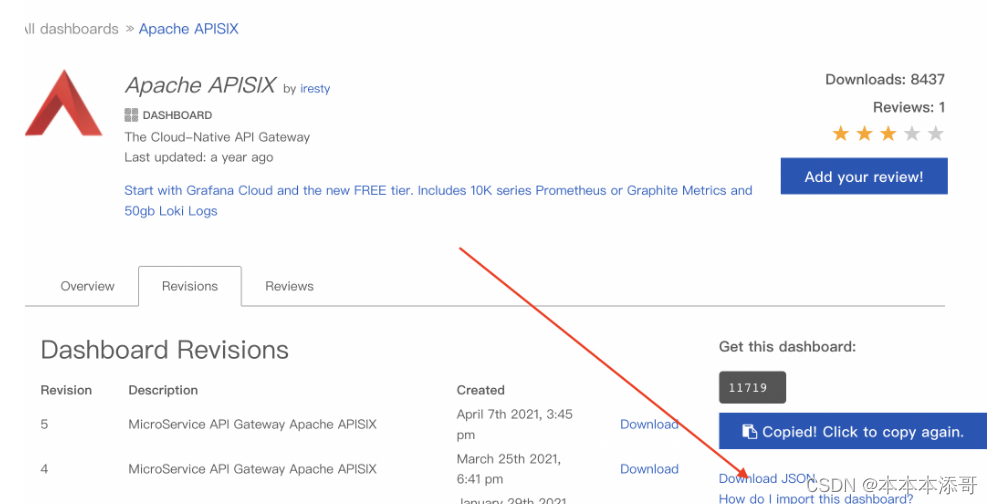The width and height of the screenshot is (993, 504).
Task: Click the Download JSON link
Action: 767,479
